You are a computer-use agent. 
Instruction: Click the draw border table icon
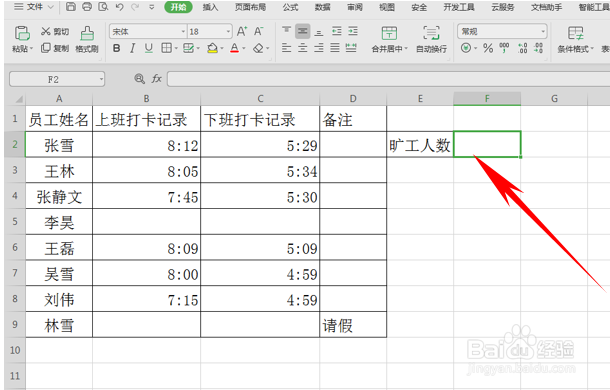coord(188,48)
